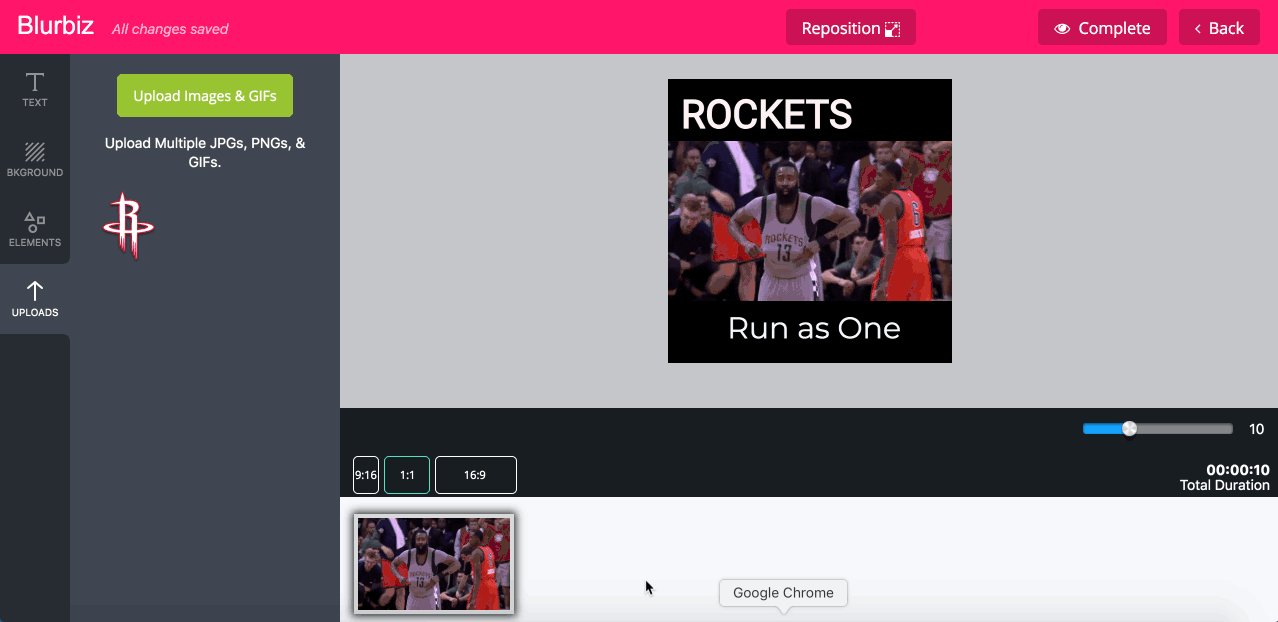1278x622 pixels.
Task: Open the Text tool panel
Action: (35, 89)
